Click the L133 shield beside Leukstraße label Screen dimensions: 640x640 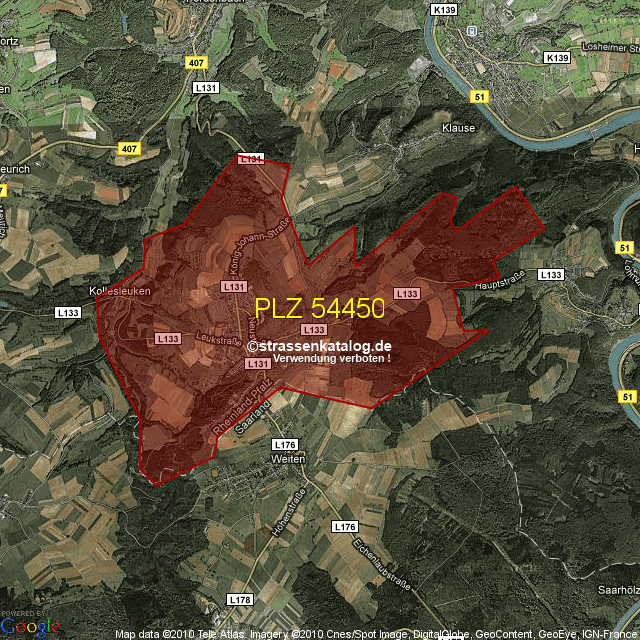168,340
